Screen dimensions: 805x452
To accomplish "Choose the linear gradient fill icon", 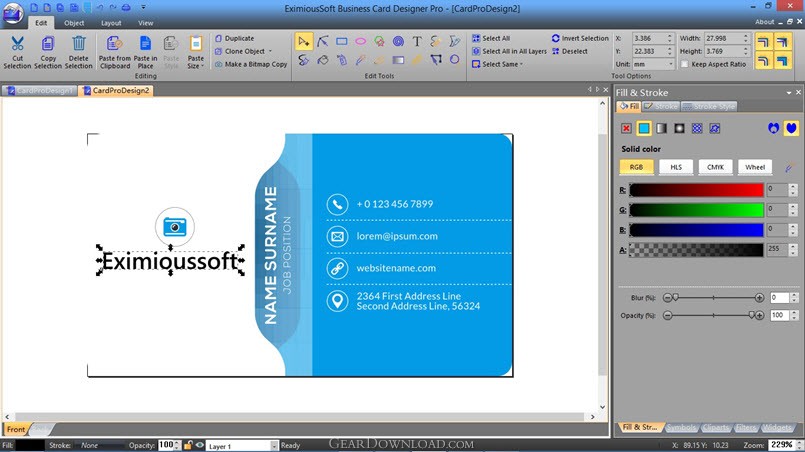I will coord(662,128).
